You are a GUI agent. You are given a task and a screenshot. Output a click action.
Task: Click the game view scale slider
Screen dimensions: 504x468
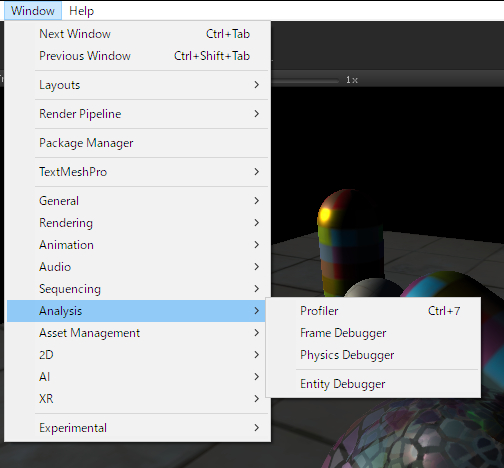305,80
